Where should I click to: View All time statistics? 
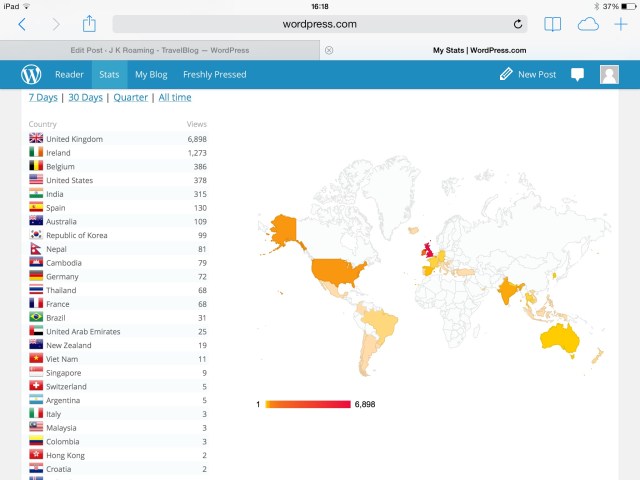[174, 97]
